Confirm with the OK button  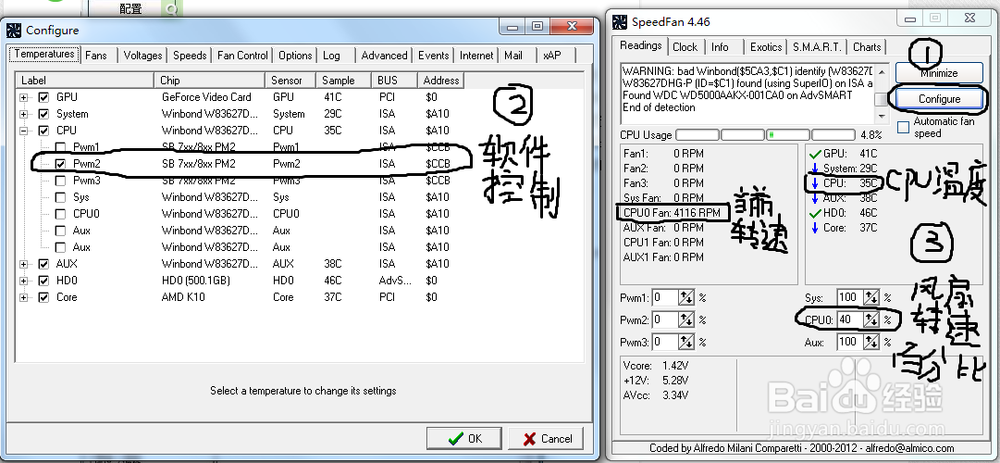coord(465,439)
